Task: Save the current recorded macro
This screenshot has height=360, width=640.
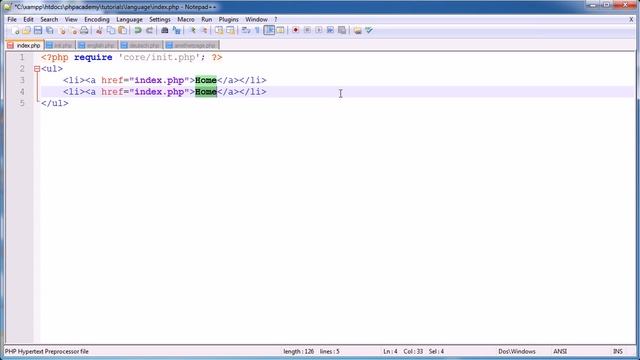Action: click(342, 31)
